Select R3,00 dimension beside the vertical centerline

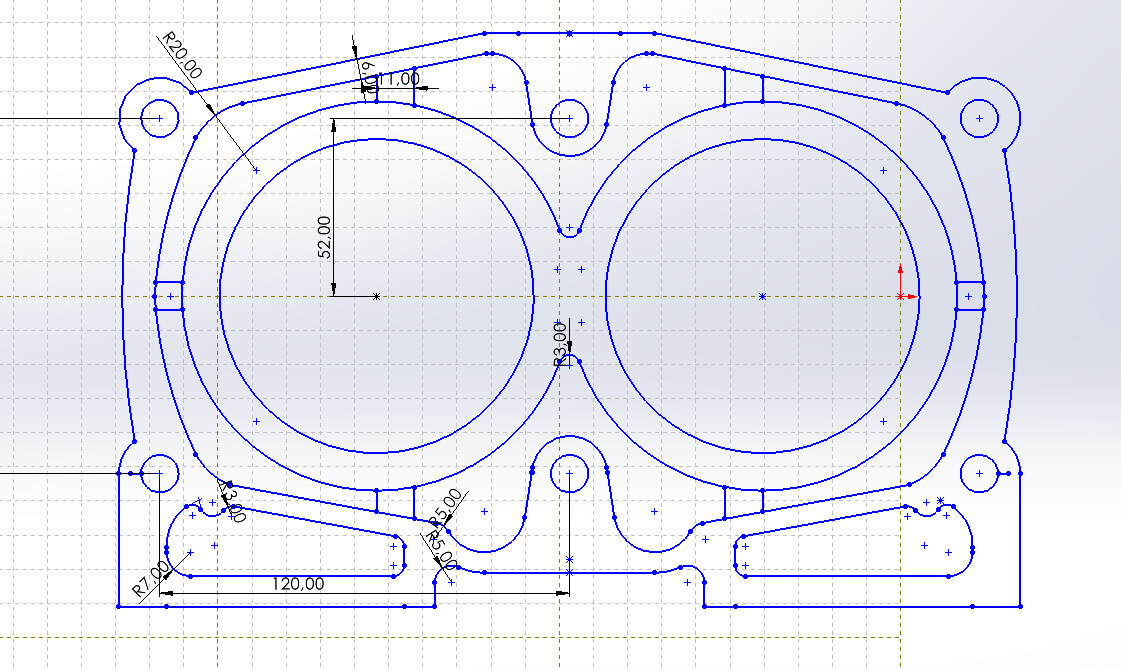(561, 344)
